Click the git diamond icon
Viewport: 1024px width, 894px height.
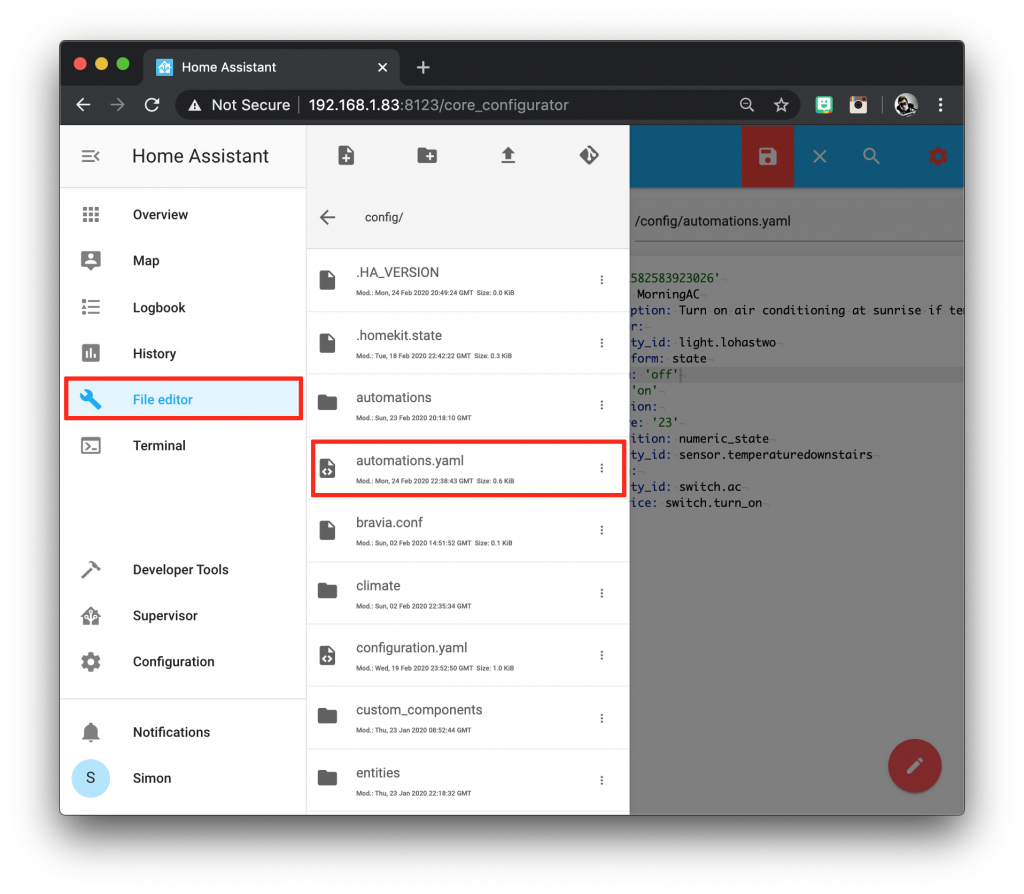pyautogui.click(x=589, y=155)
